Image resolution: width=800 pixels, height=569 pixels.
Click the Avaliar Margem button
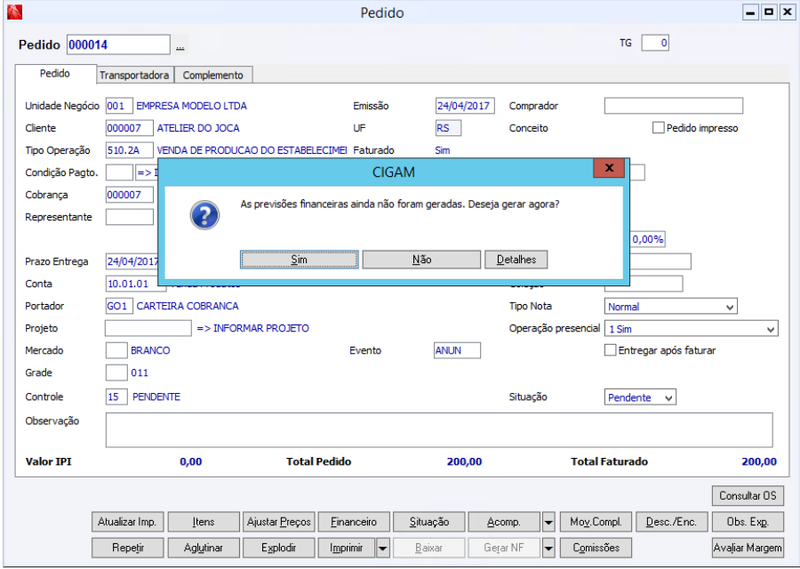[747, 548]
